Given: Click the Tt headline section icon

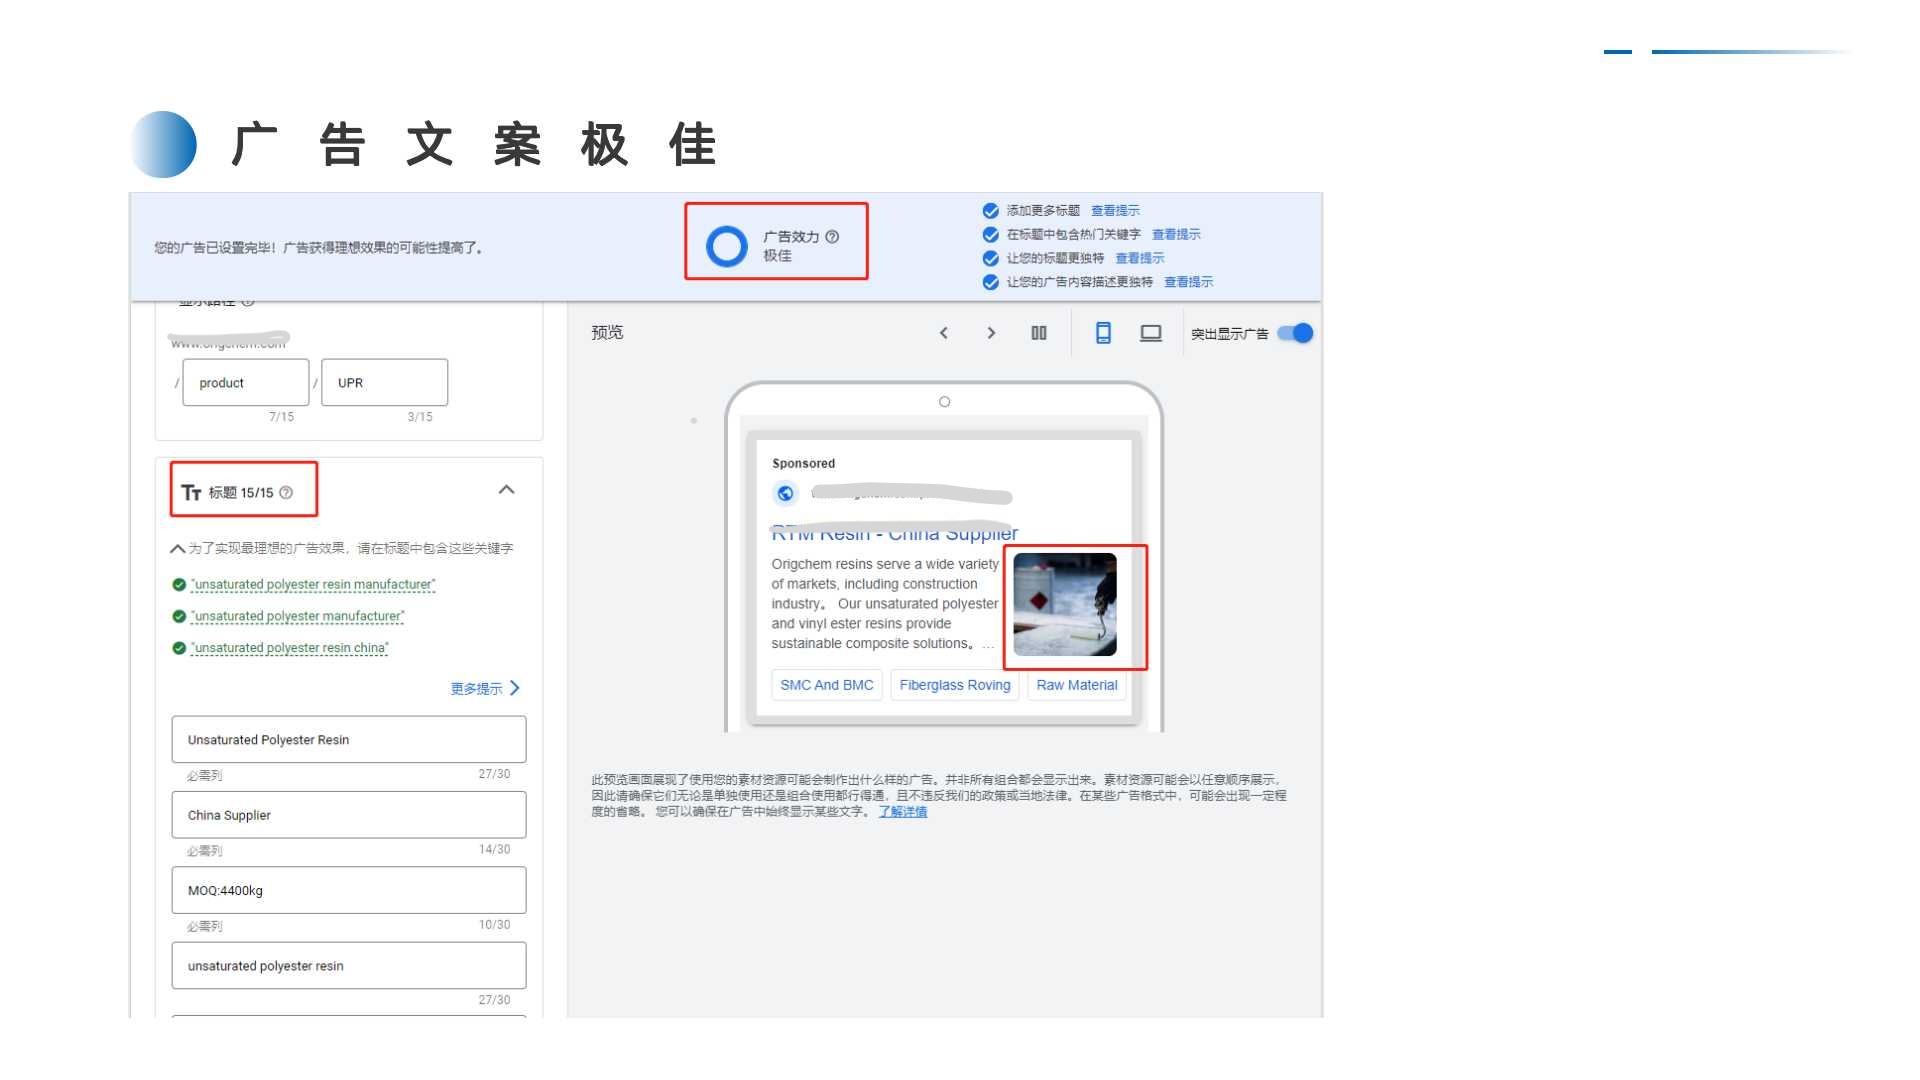Looking at the screenshot, I should [x=191, y=491].
